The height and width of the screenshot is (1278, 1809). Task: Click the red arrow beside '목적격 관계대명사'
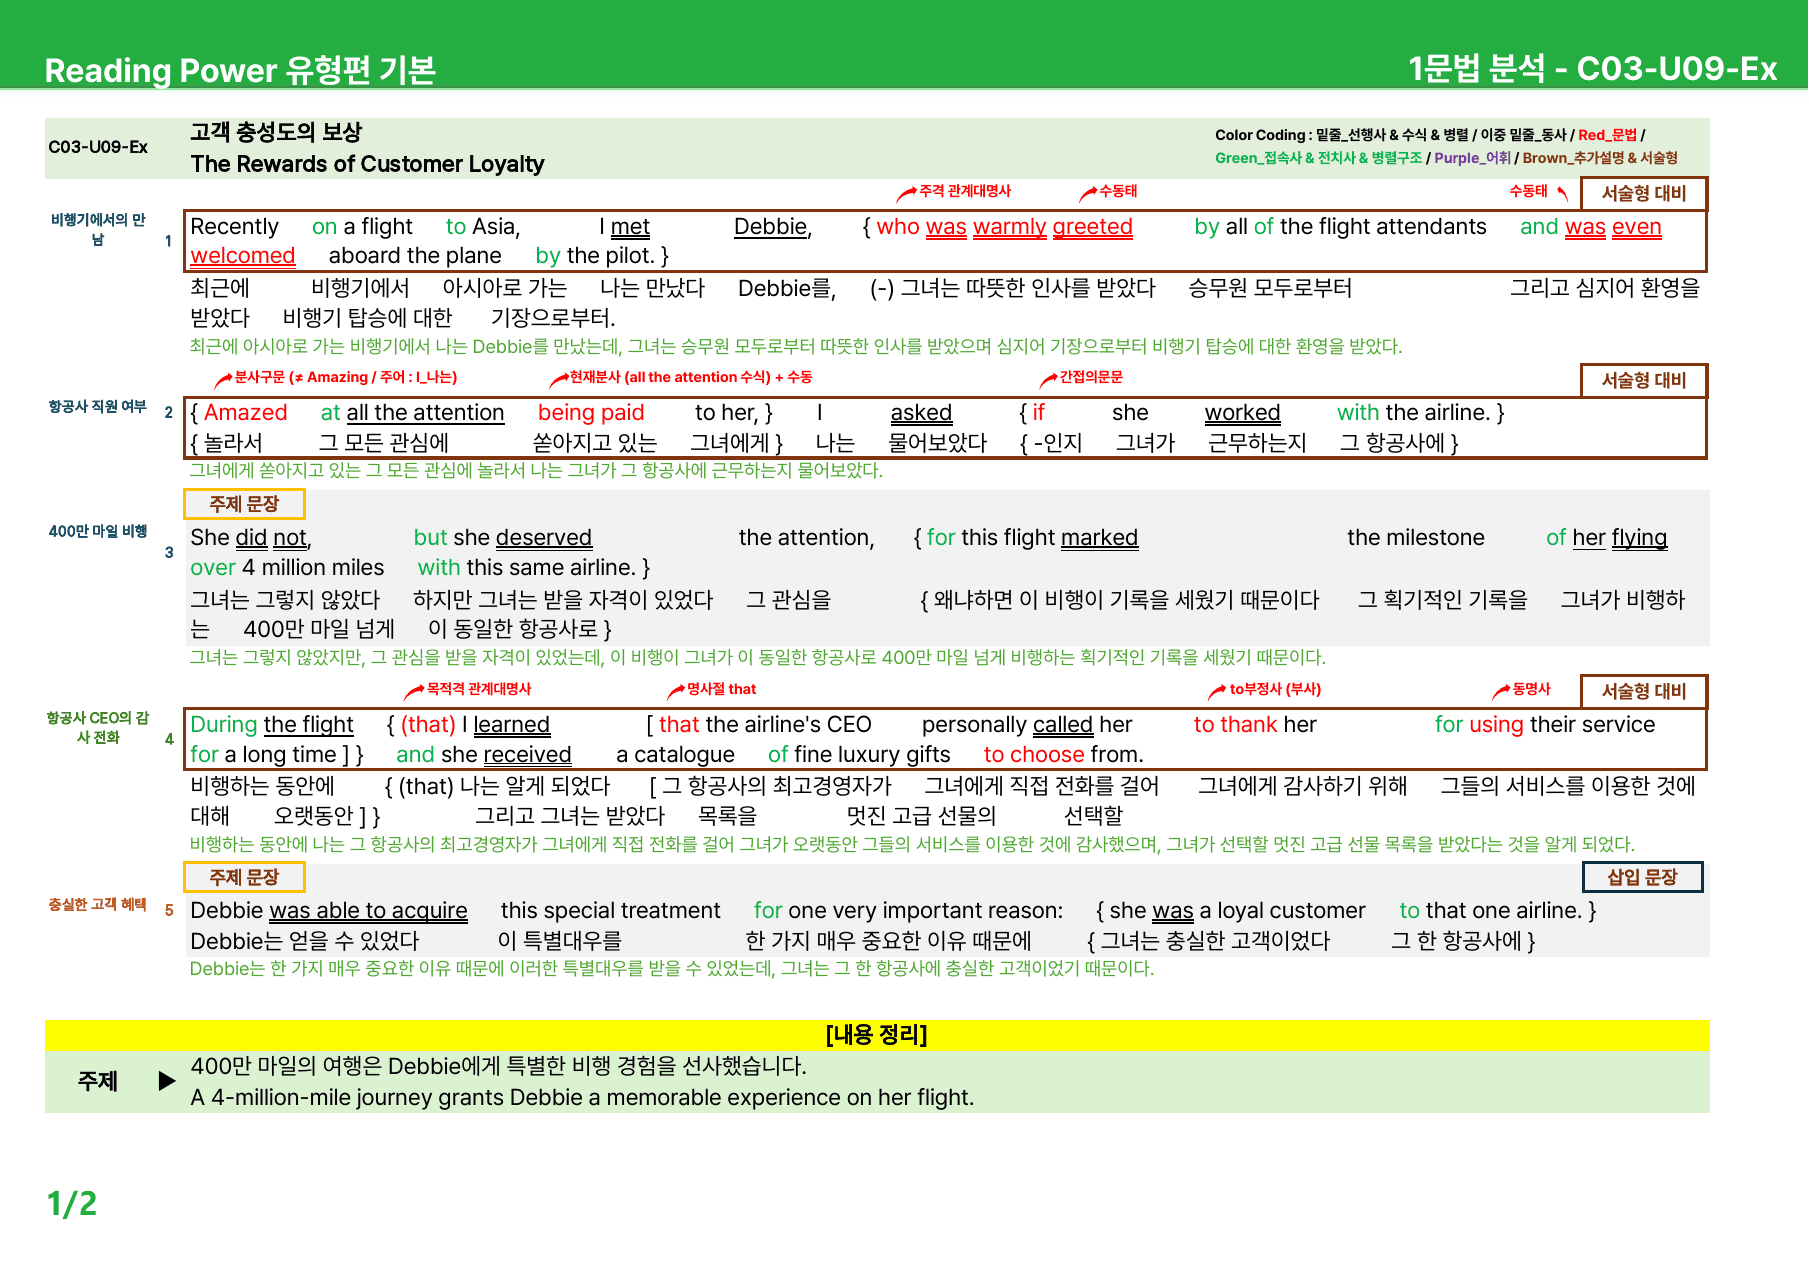point(414,691)
